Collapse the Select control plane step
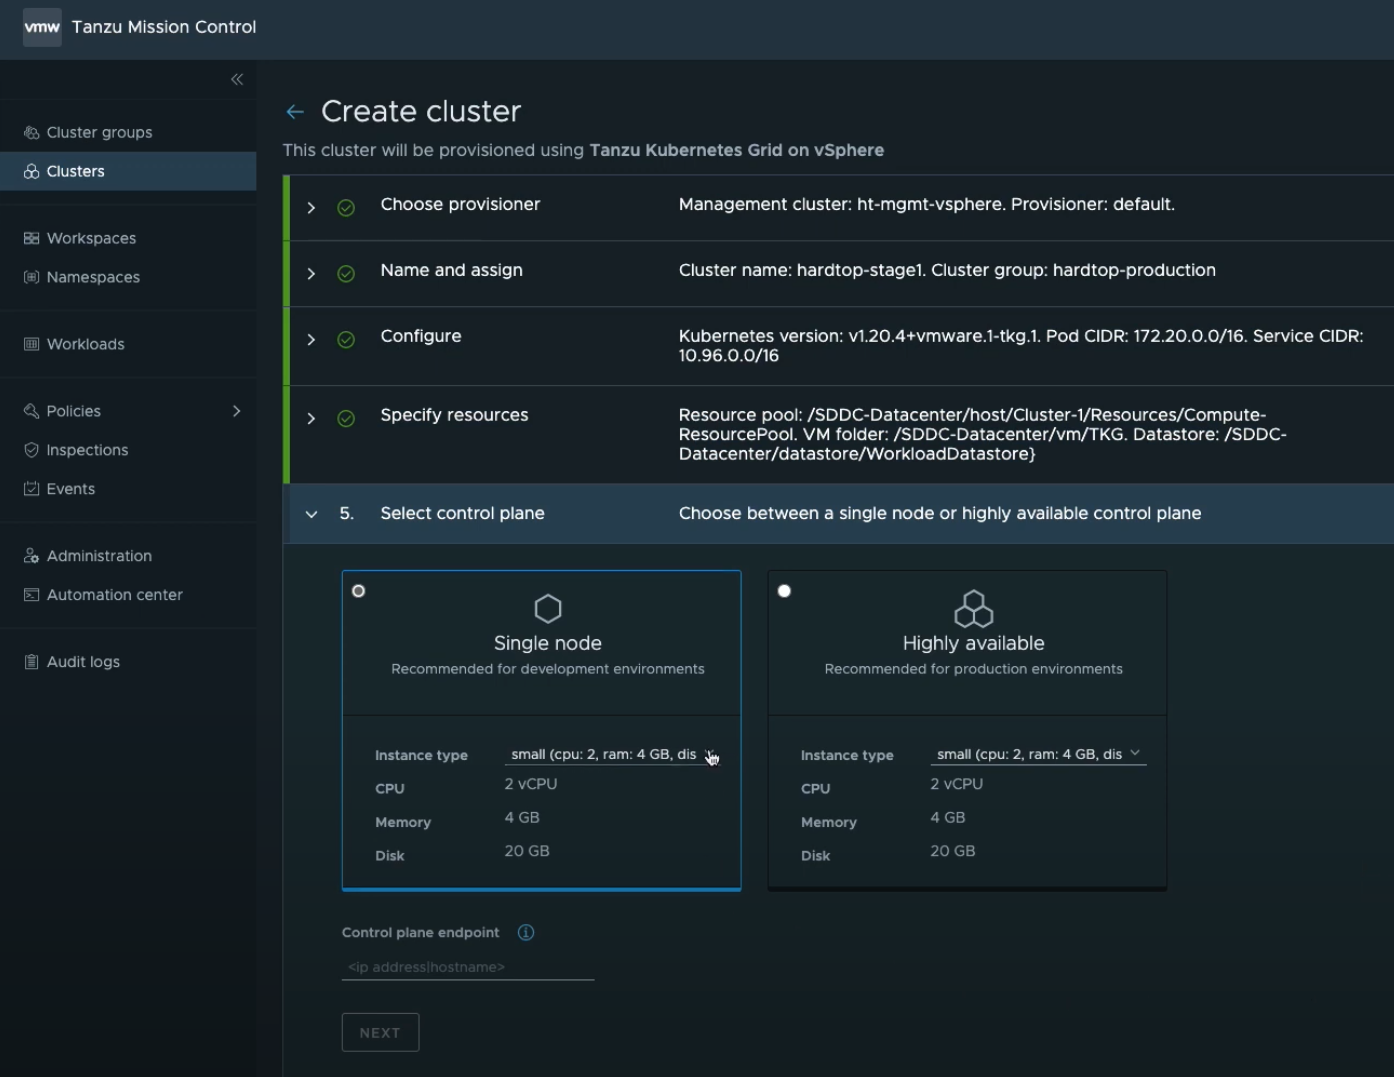 coord(311,514)
